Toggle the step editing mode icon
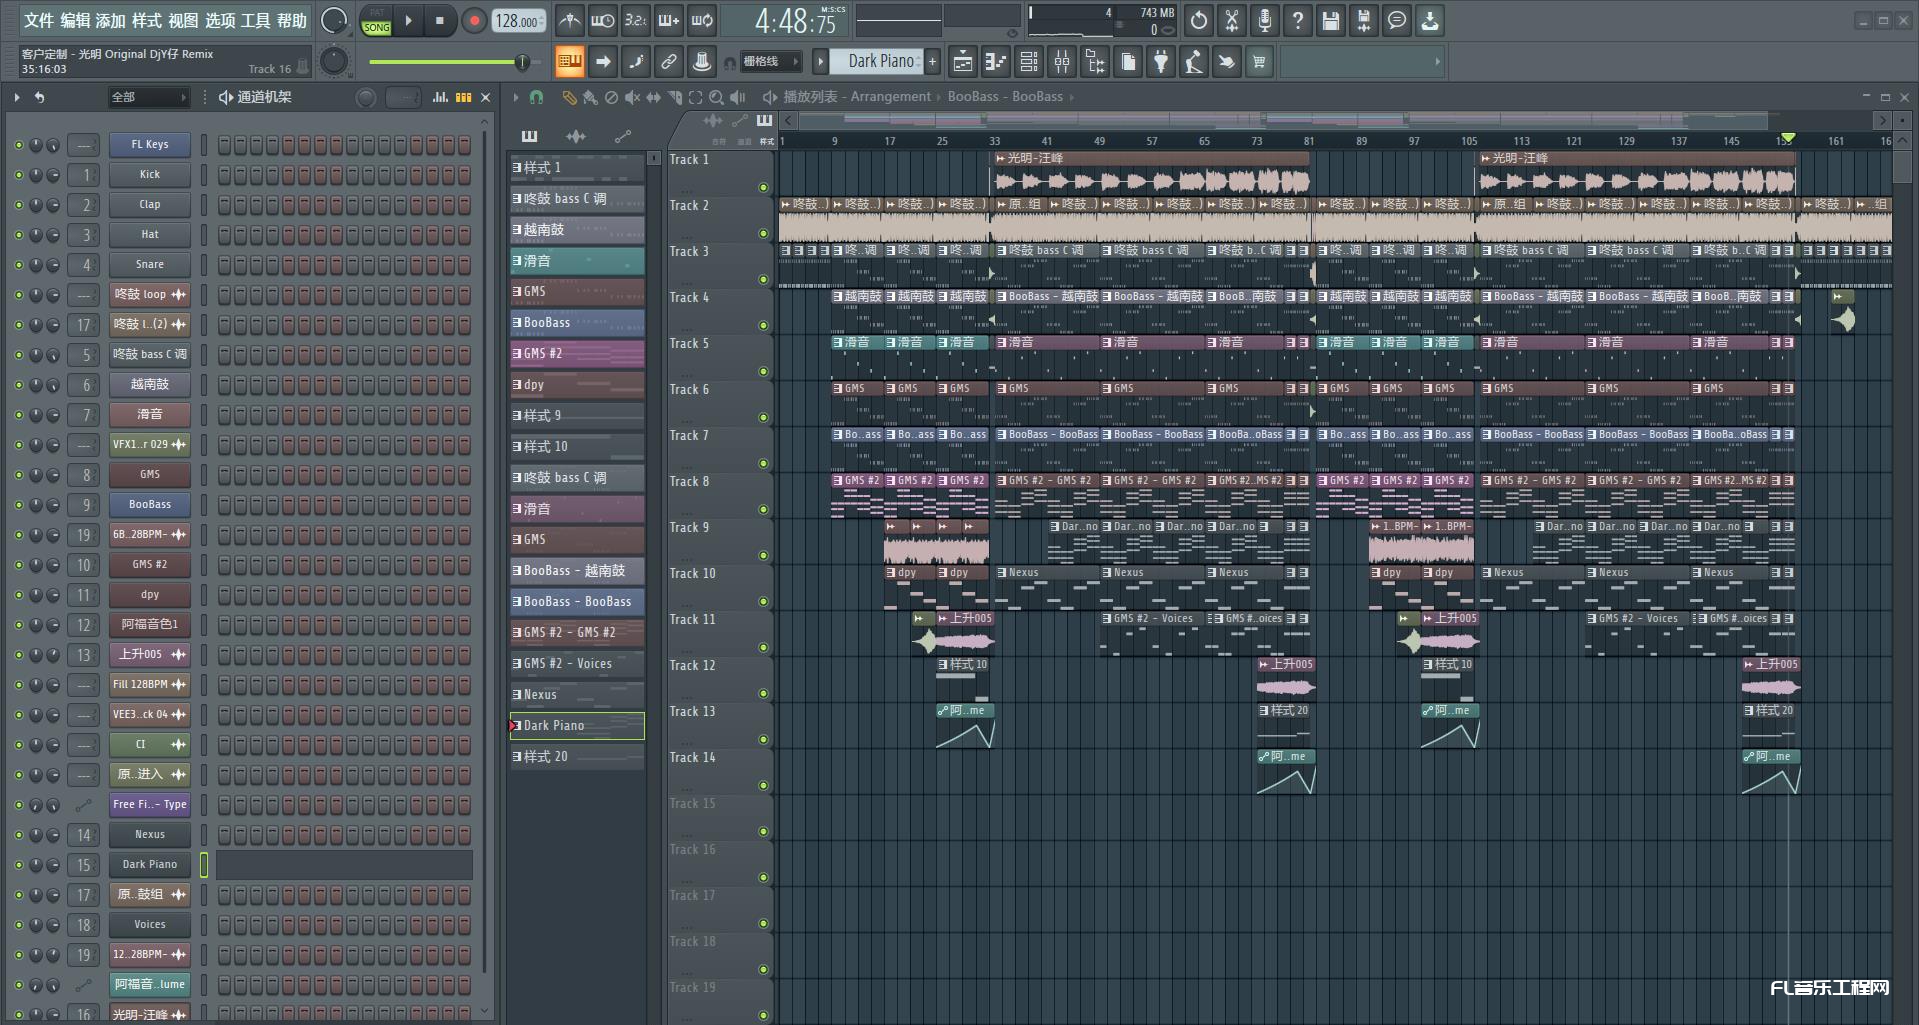The width and height of the screenshot is (1919, 1025). coord(636,62)
